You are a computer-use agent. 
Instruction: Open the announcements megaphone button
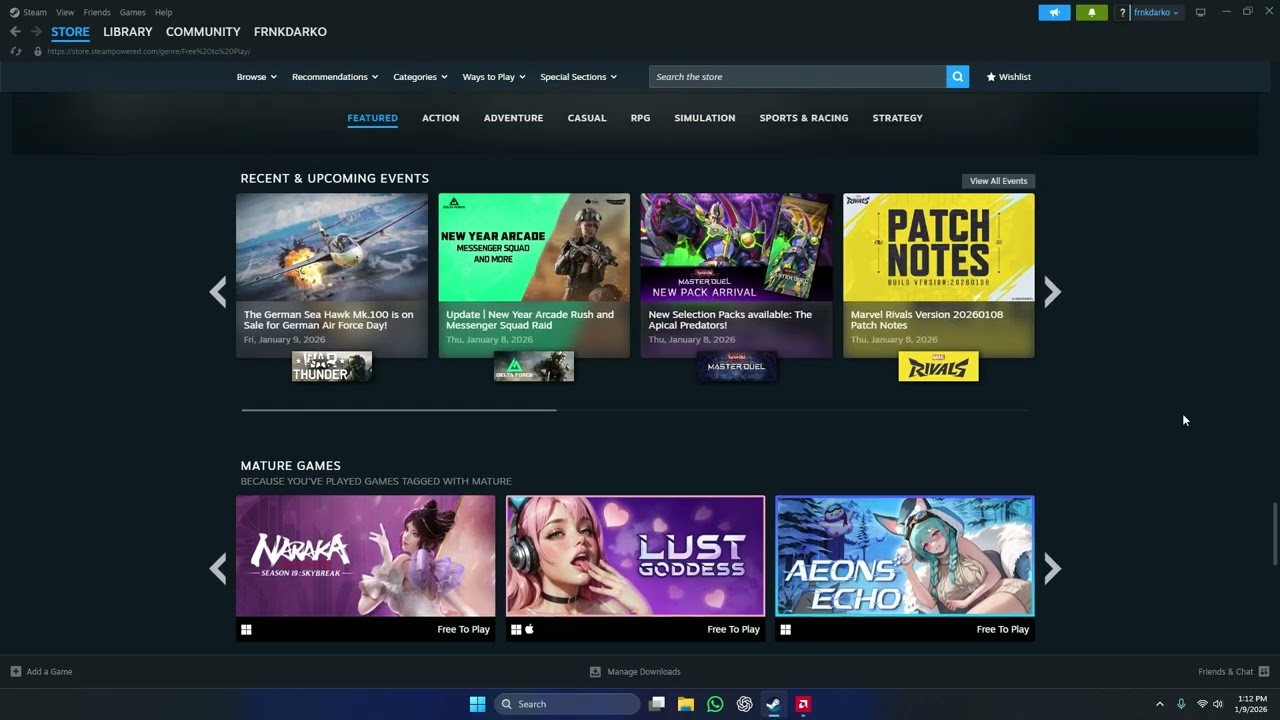point(1054,12)
